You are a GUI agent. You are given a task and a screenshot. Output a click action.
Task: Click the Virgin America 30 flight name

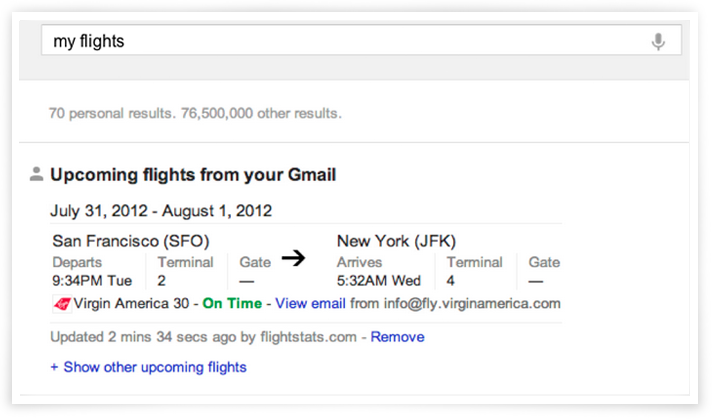133,303
